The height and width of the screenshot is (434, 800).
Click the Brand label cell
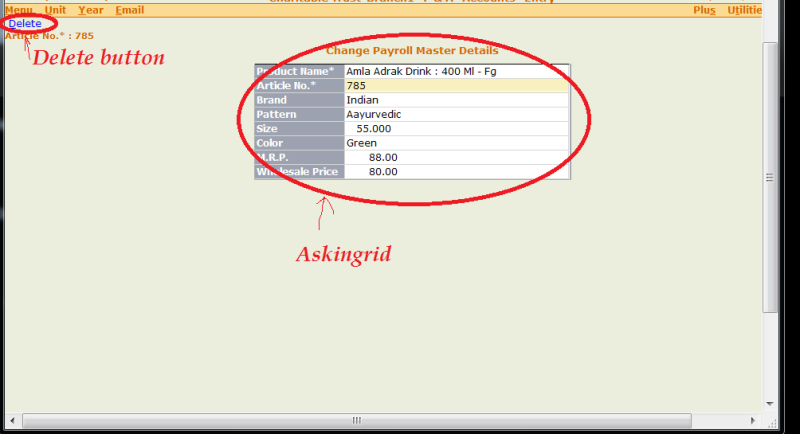click(299, 100)
